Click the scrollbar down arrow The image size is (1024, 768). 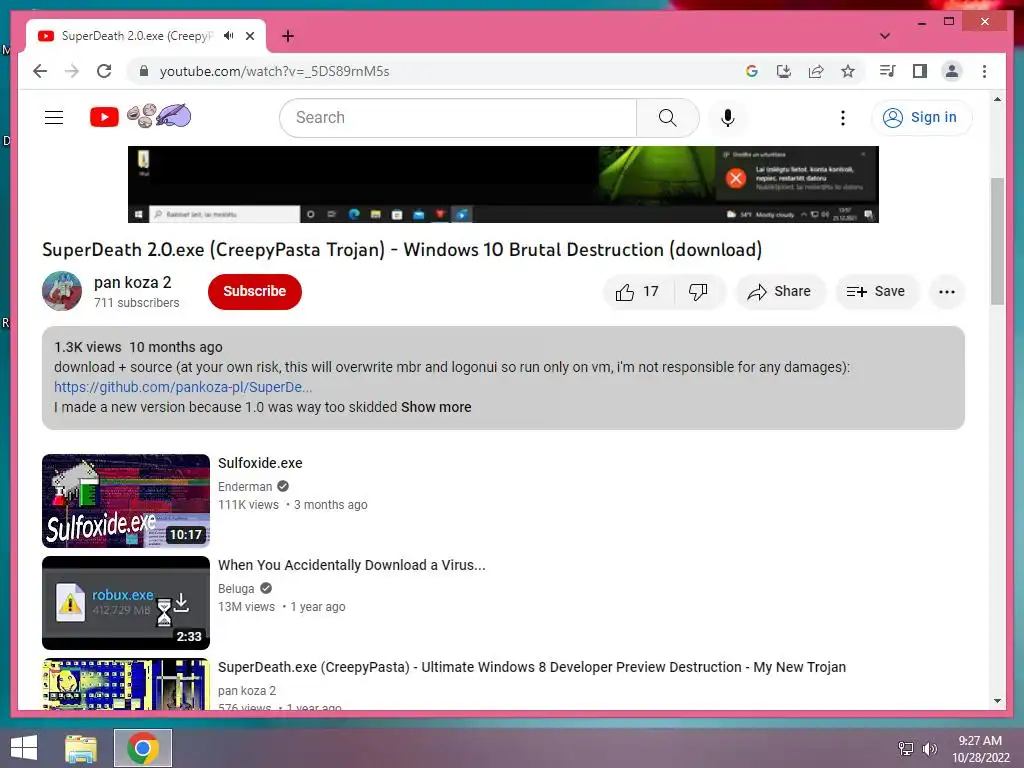pos(997,701)
